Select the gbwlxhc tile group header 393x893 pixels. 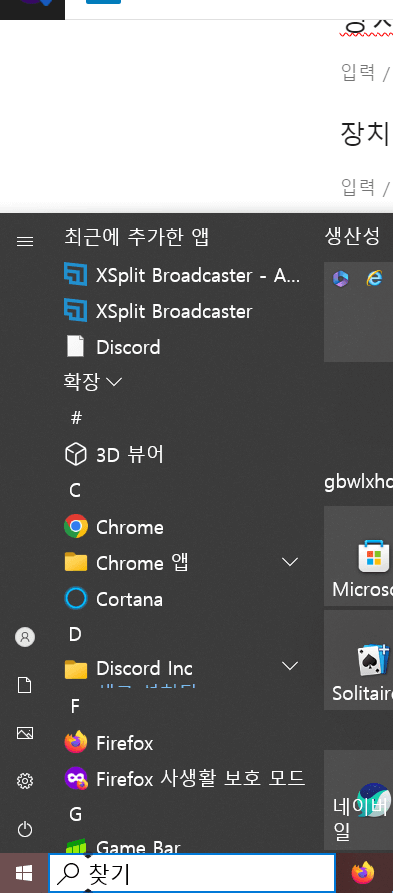pyautogui.click(x=358, y=482)
